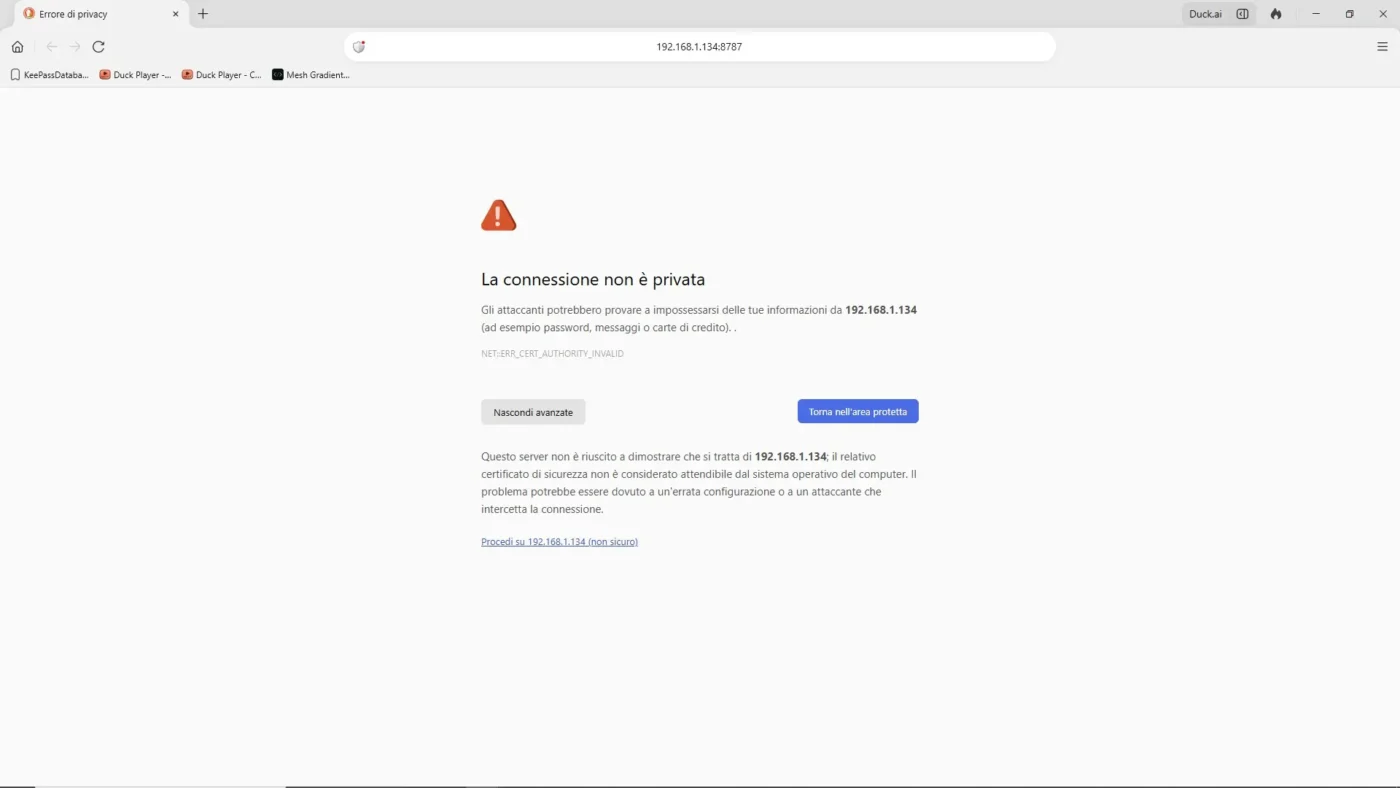Image resolution: width=1400 pixels, height=788 pixels.
Task: Click the home icon in toolbar
Action: pos(17,47)
